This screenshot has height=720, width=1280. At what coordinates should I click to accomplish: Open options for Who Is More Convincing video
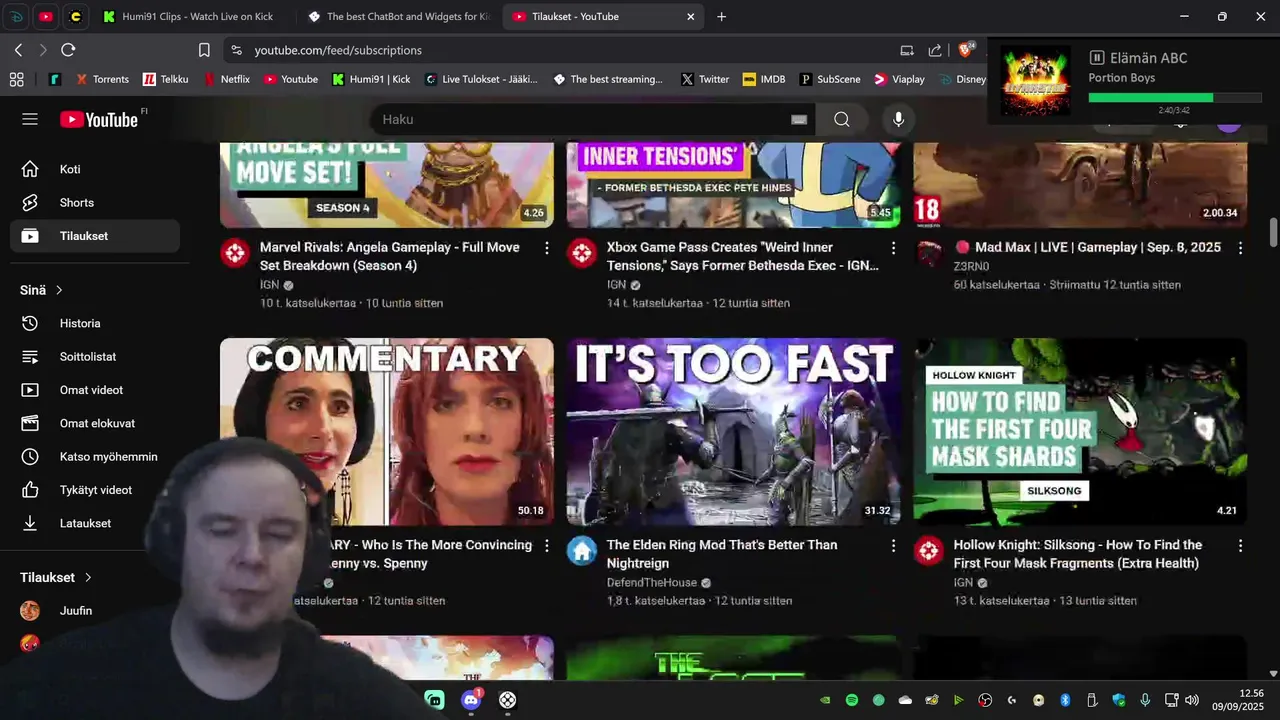point(546,545)
